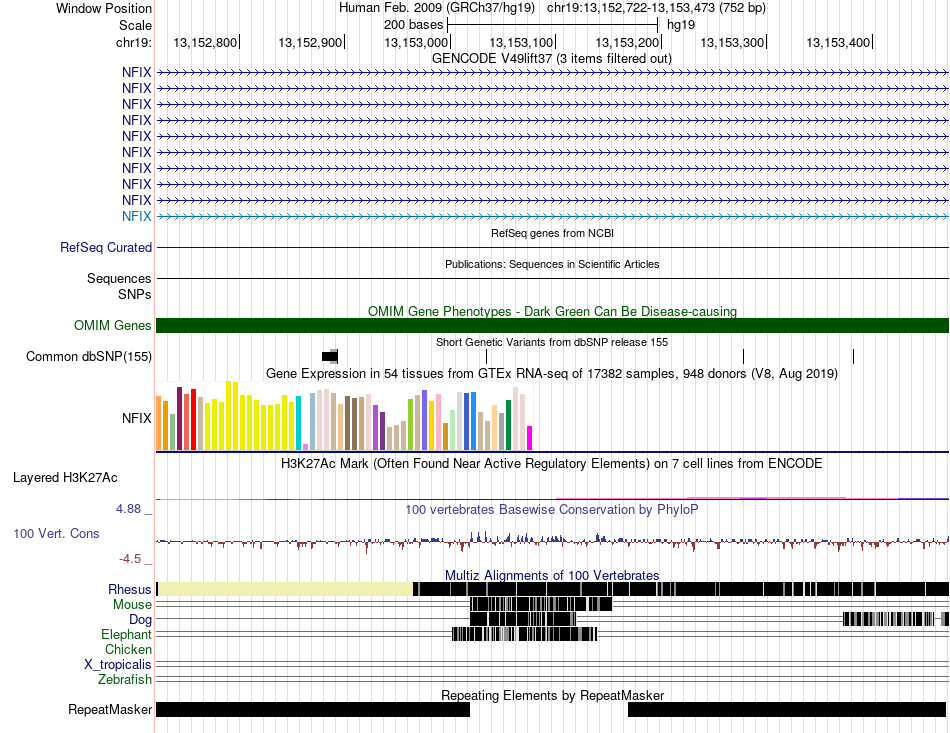Click the 13,152,800 ruler coordinate

(x=205, y=42)
